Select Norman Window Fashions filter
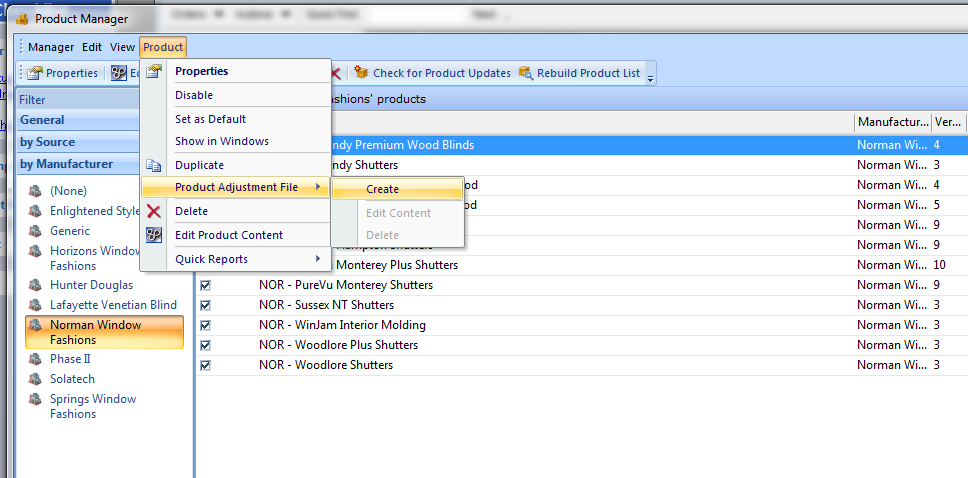Viewport: 968px width, 478px height. pos(104,332)
